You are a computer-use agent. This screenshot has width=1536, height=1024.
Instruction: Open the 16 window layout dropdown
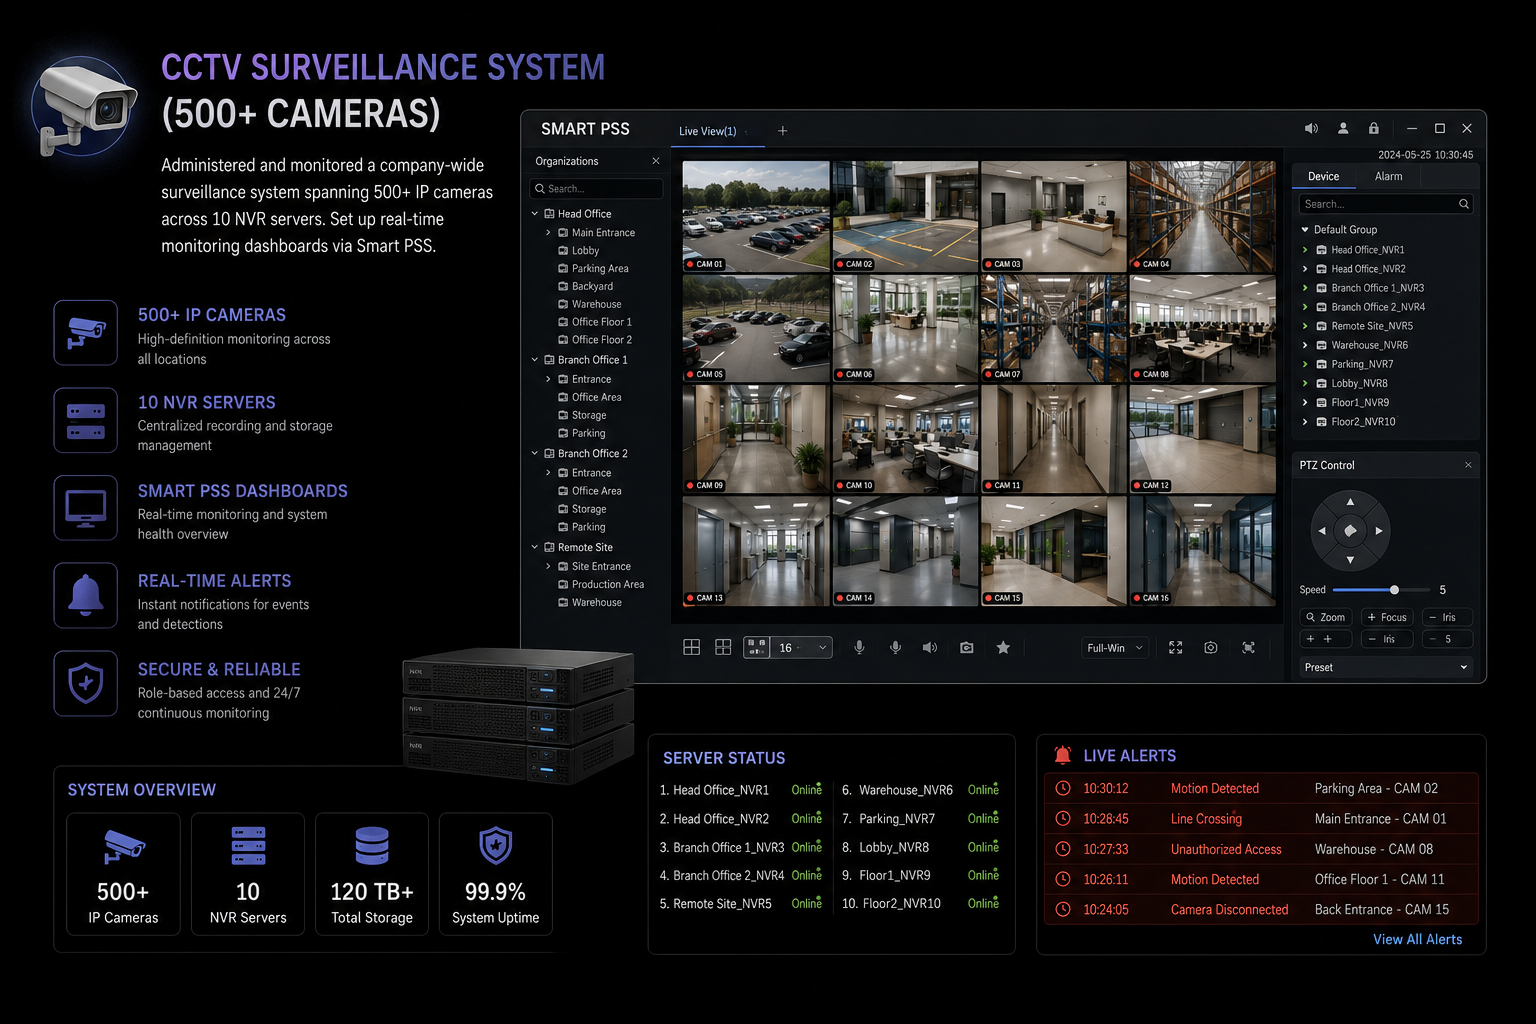pyautogui.click(x=802, y=648)
